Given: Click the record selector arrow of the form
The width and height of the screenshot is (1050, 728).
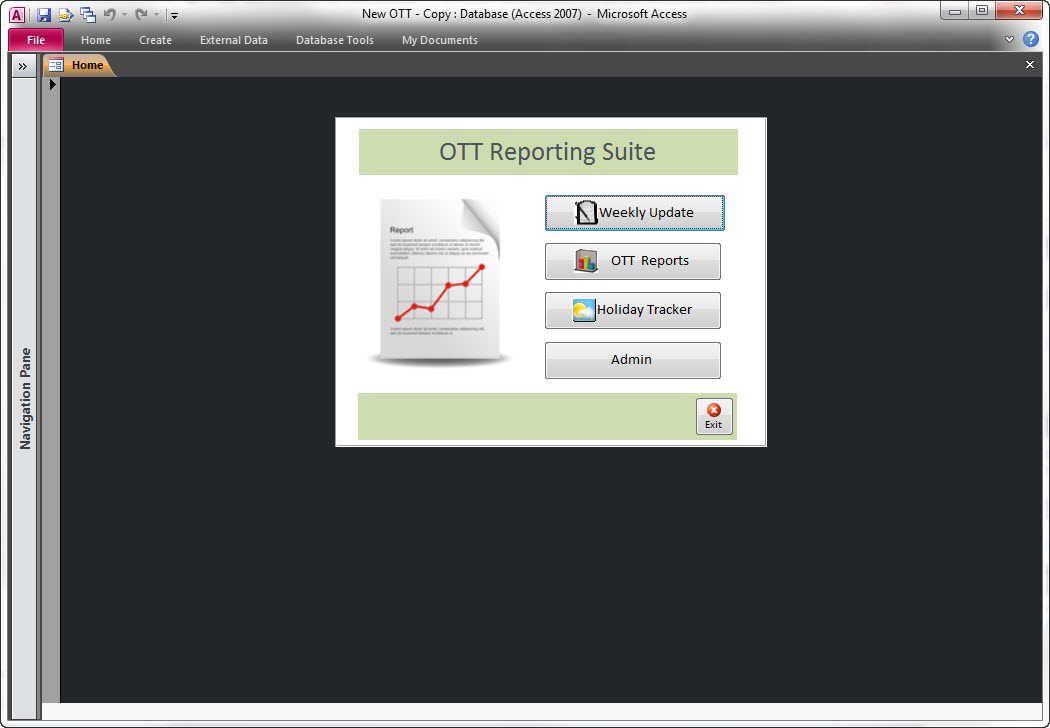Looking at the screenshot, I should pyautogui.click(x=53, y=85).
